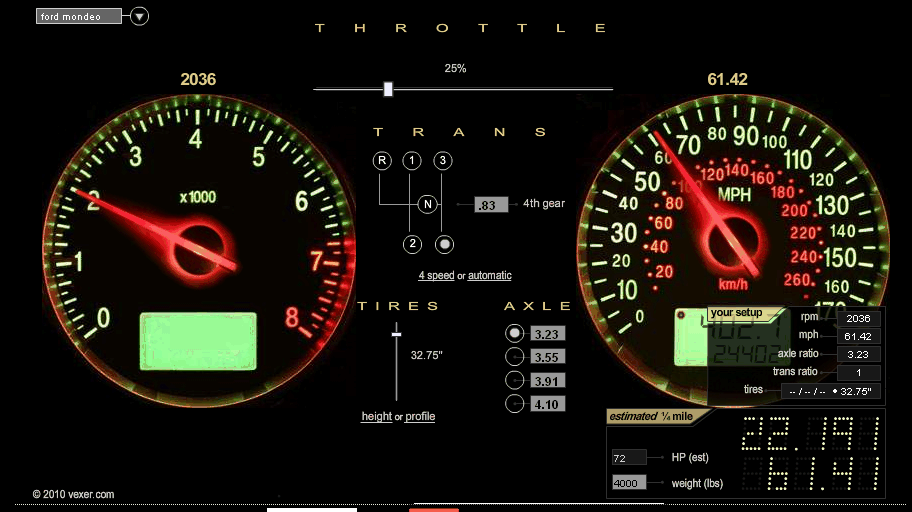
Task: Select 3.23 axle ratio radio
Action: pos(514,334)
